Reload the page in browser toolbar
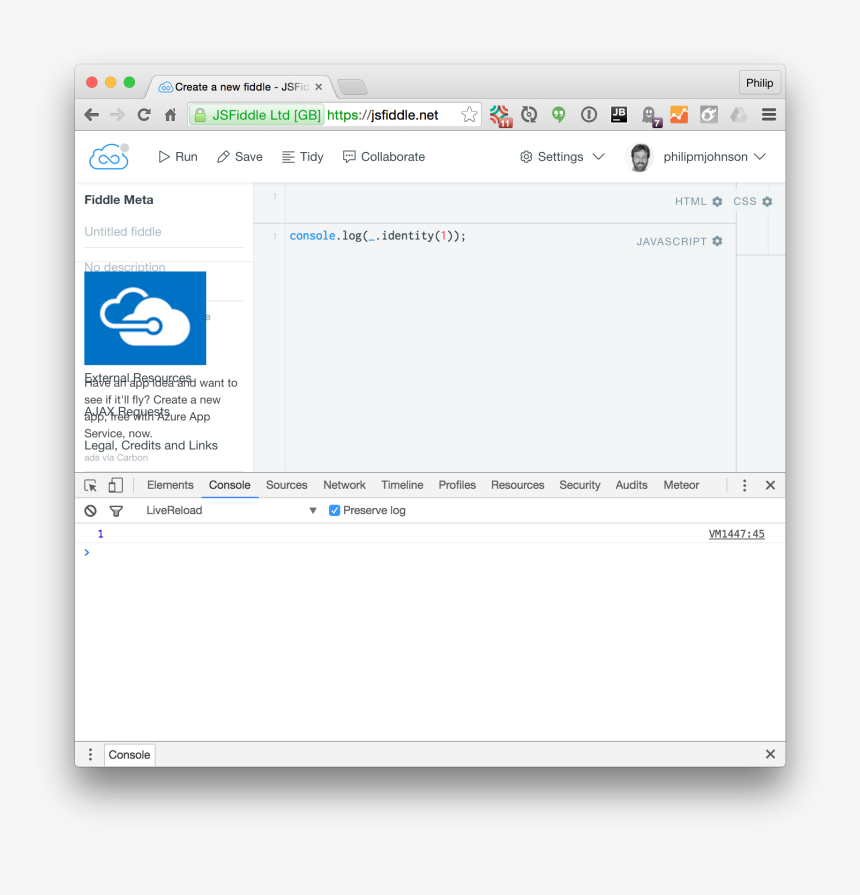 point(144,115)
